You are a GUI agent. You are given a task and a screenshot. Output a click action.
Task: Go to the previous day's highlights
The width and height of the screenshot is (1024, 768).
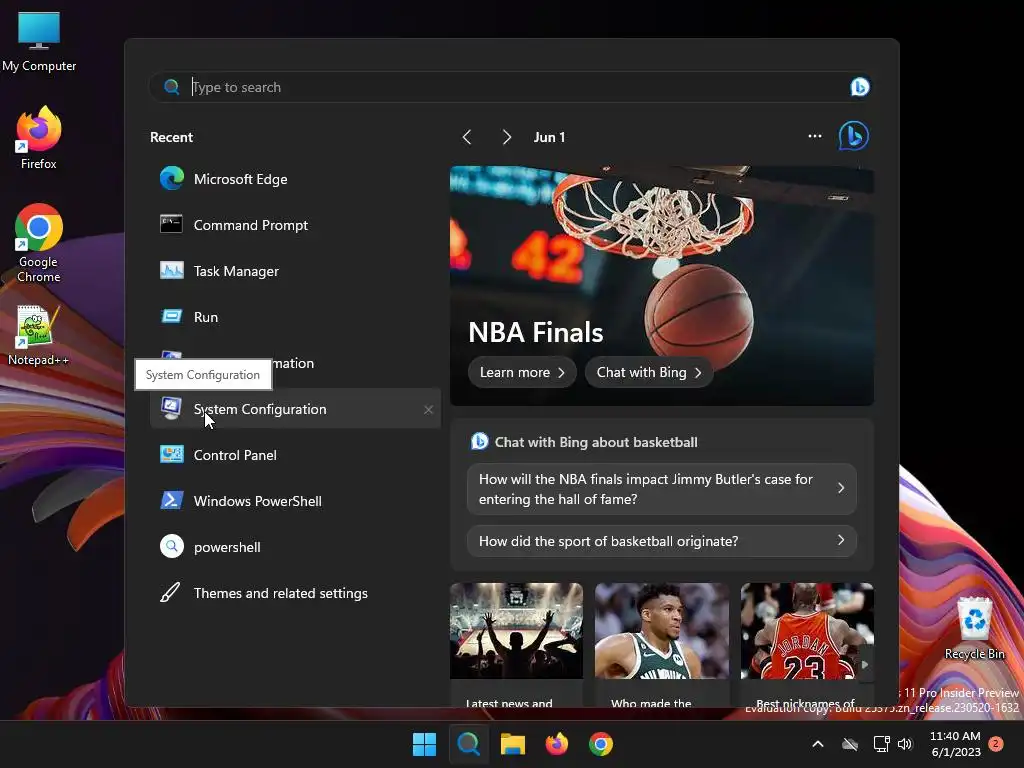466,137
